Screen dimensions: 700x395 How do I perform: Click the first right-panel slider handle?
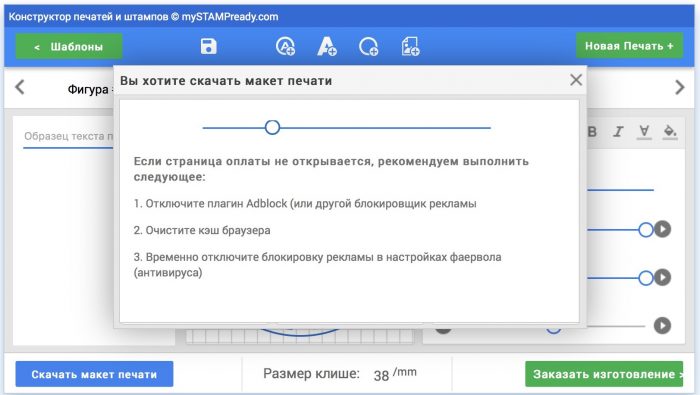(x=646, y=229)
